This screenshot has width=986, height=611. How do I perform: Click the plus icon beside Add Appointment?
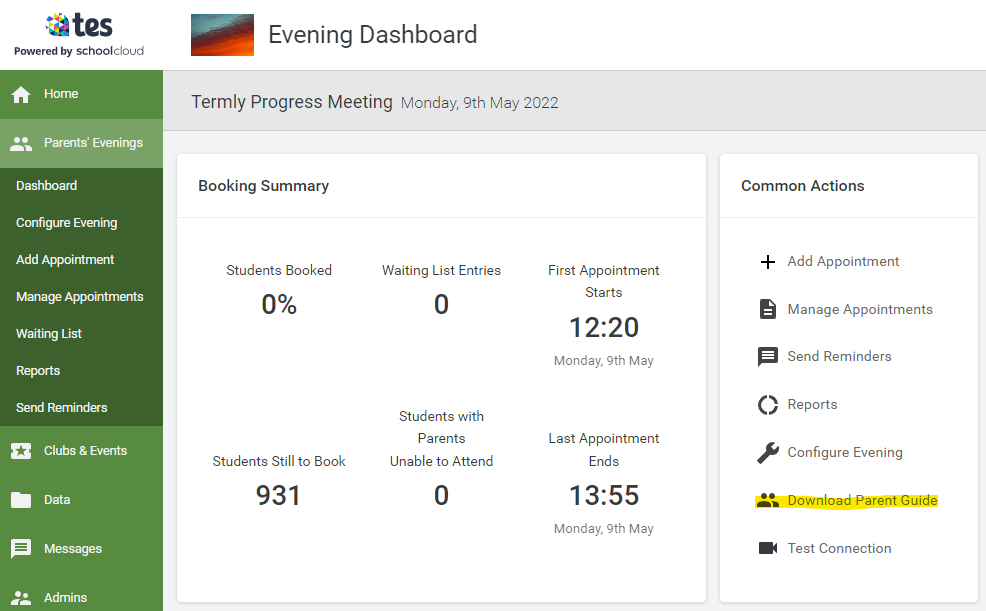768,262
